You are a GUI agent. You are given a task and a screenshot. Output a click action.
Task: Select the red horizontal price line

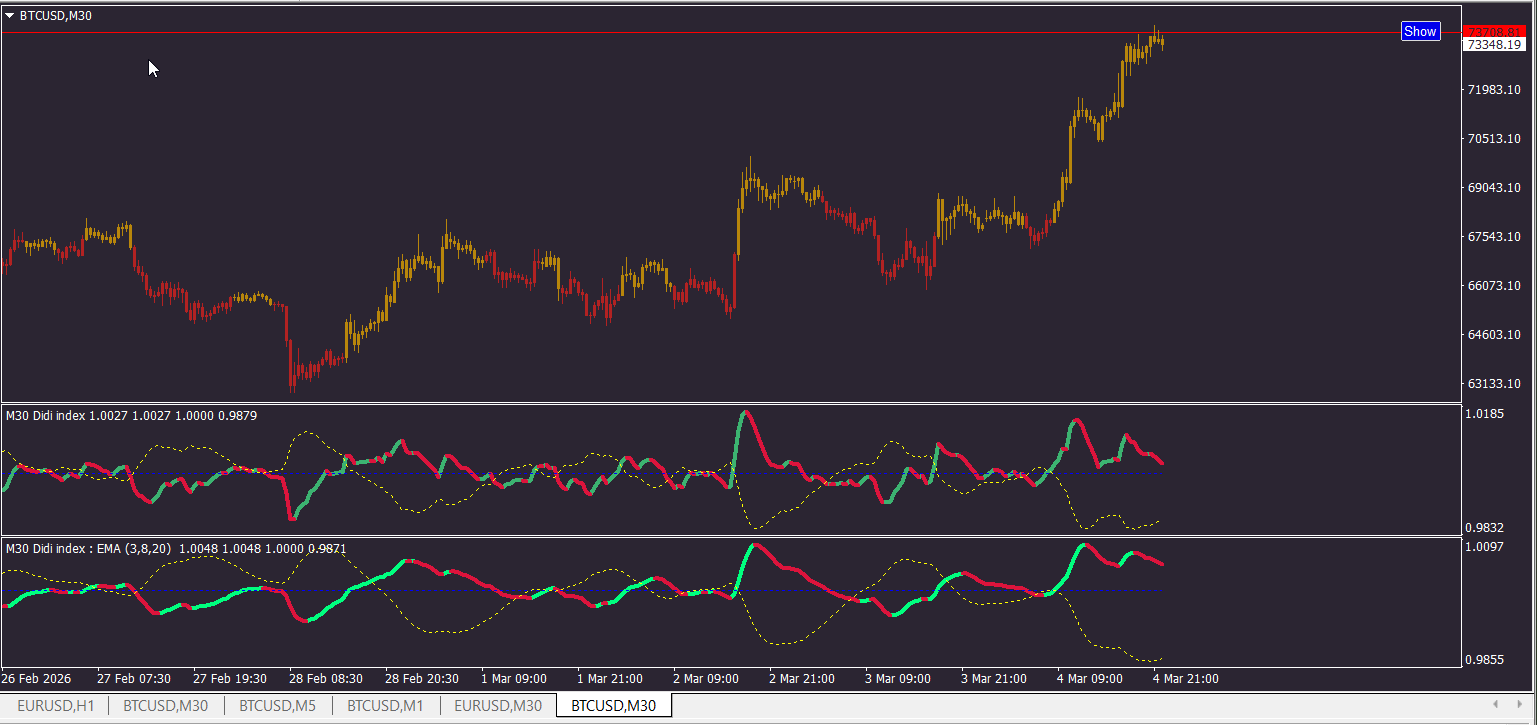click(700, 33)
